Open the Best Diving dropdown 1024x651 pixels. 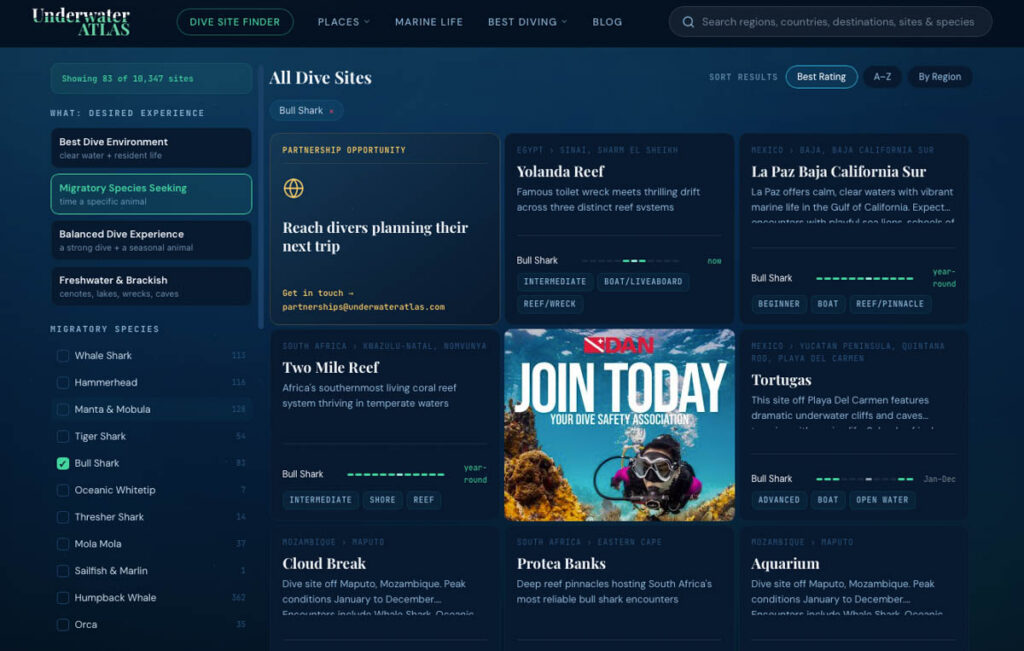[x=528, y=22]
